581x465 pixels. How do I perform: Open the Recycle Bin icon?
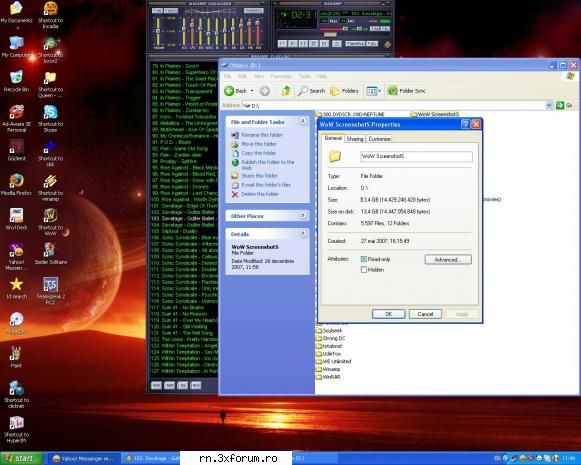pyautogui.click(x=16, y=81)
